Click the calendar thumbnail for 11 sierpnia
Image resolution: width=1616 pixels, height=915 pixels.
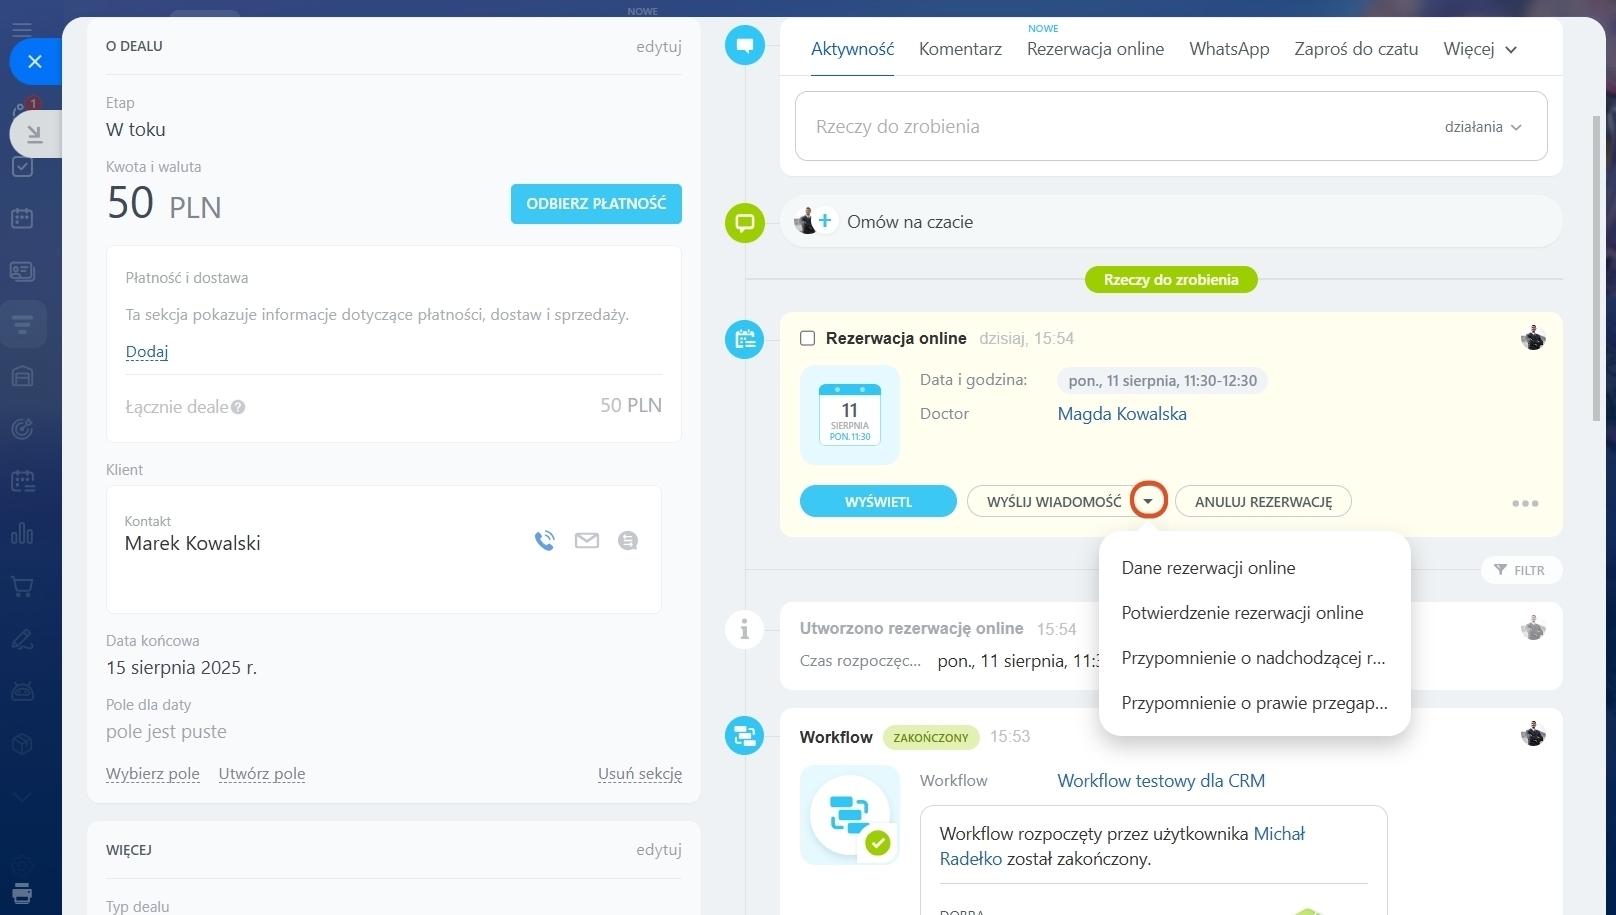[x=849, y=414]
